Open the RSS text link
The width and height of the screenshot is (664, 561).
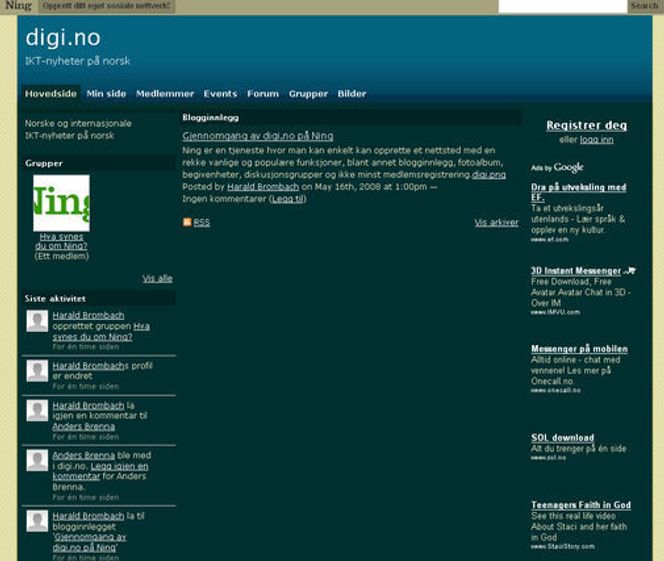tap(202, 222)
